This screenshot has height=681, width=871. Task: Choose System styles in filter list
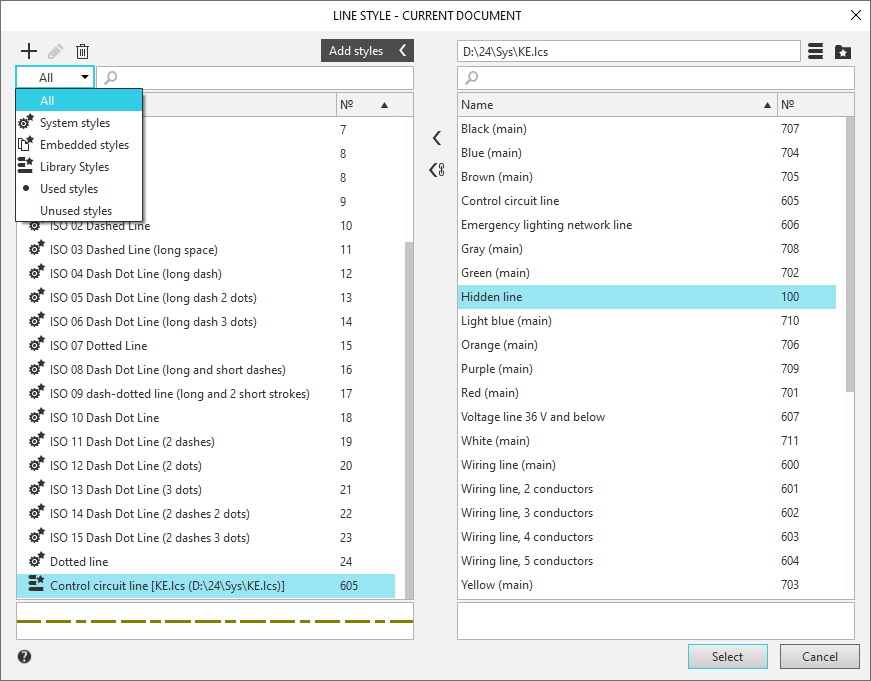click(x=75, y=123)
